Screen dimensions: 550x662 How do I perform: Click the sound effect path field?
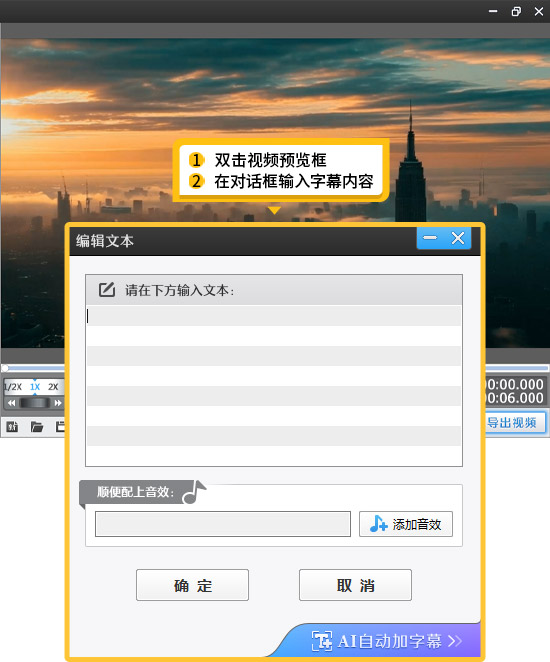[223, 524]
